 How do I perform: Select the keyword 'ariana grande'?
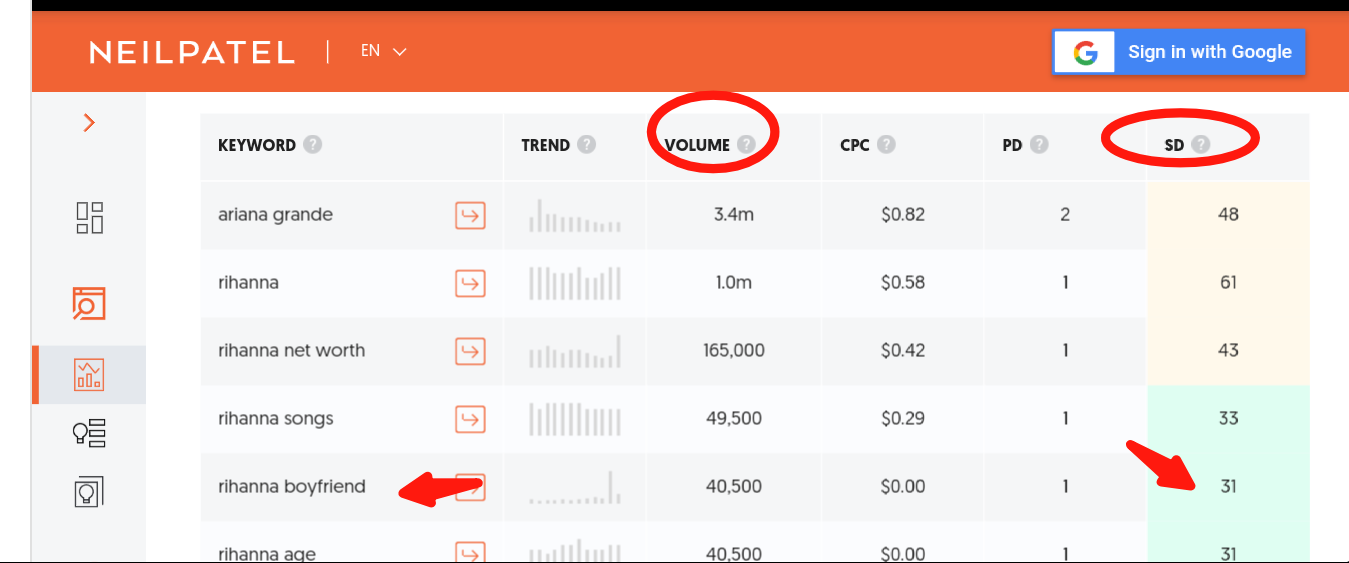[275, 215]
